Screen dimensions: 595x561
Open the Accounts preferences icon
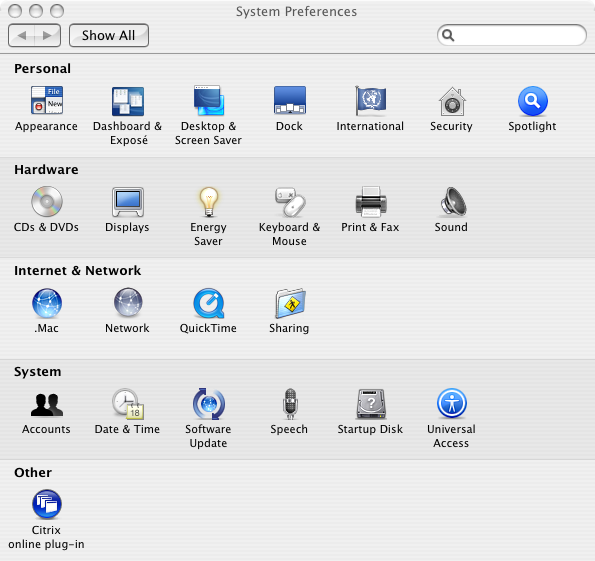point(47,405)
